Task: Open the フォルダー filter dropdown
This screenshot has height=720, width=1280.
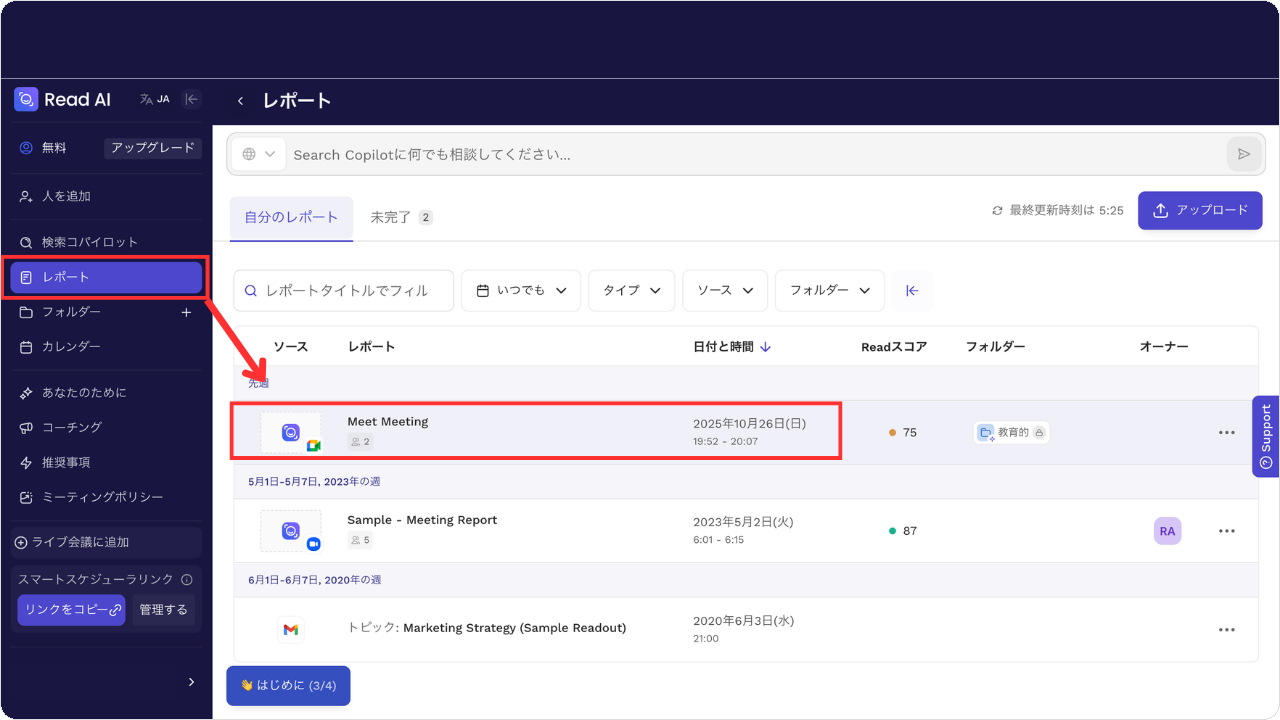Action: click(830, 290)
